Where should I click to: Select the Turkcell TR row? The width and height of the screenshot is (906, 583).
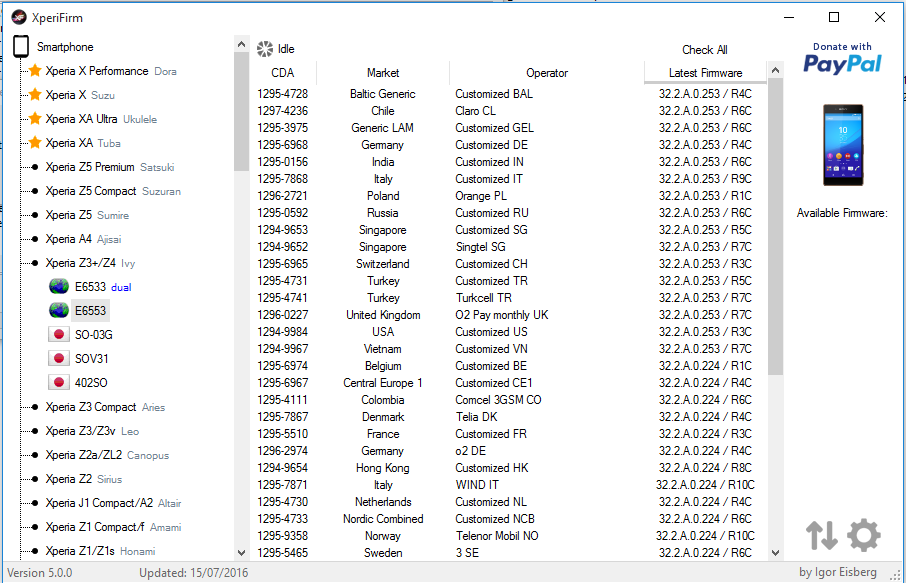pos(508,298)
